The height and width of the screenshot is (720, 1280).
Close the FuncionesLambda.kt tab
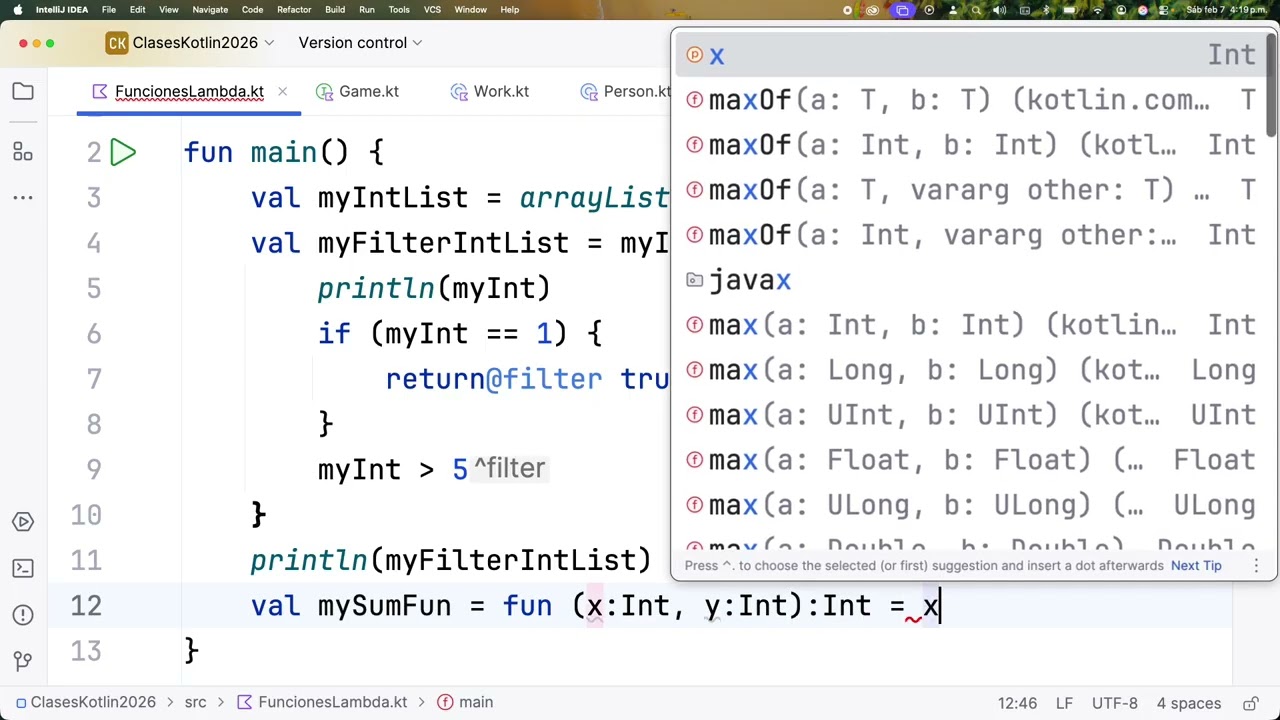click(282, 92)
